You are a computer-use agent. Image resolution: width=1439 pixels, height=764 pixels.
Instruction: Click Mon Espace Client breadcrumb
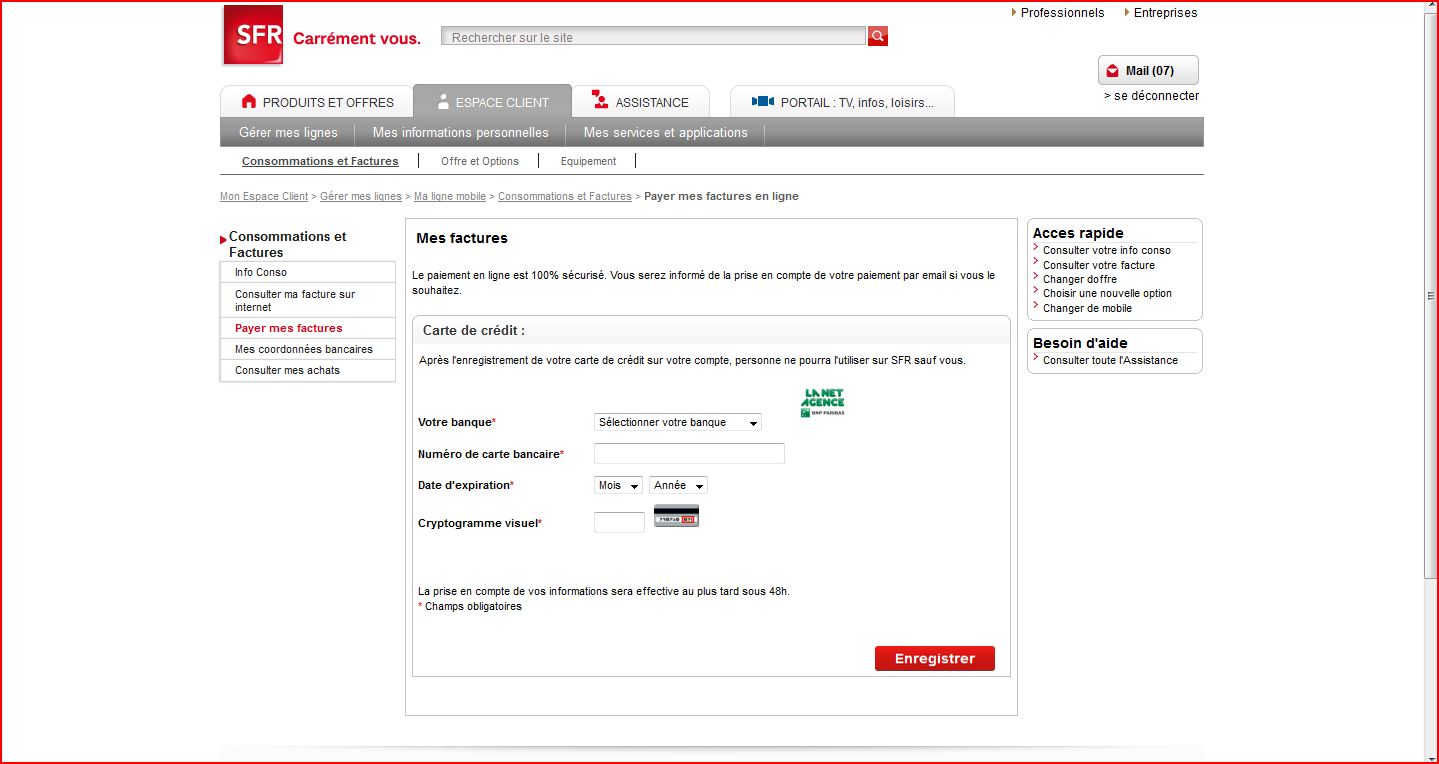coord(264,196)
